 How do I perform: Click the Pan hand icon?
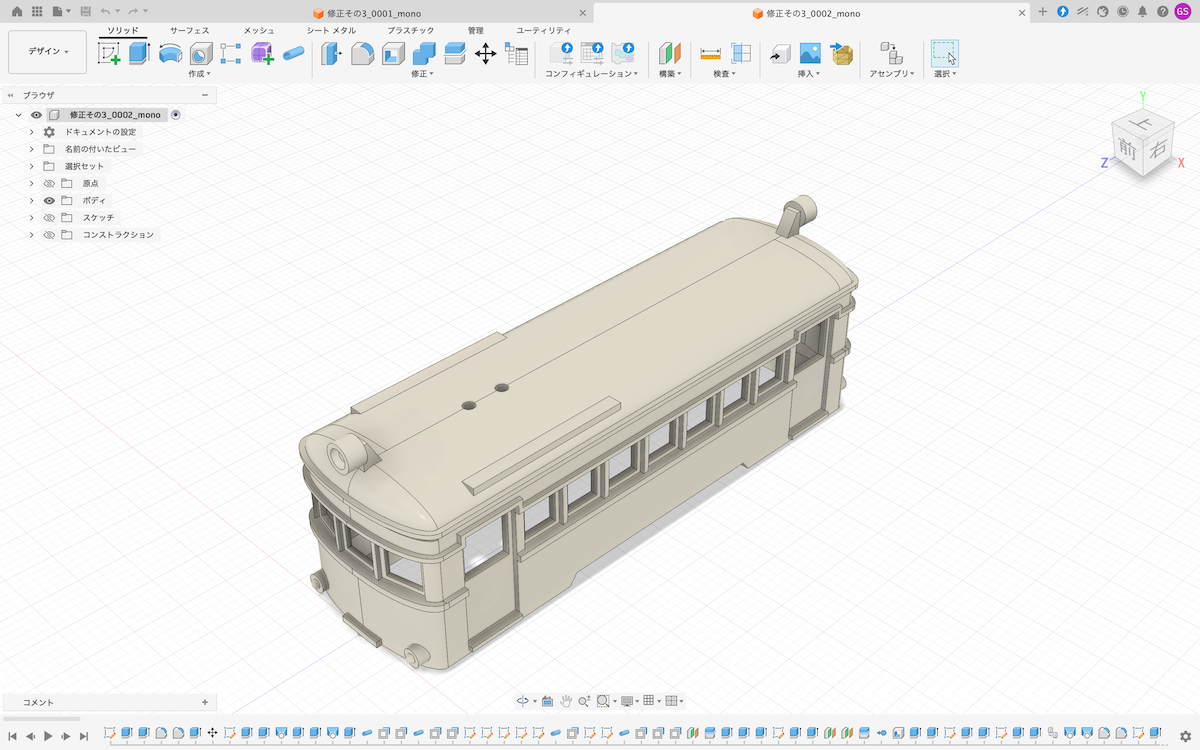click(x=566, y=701)
